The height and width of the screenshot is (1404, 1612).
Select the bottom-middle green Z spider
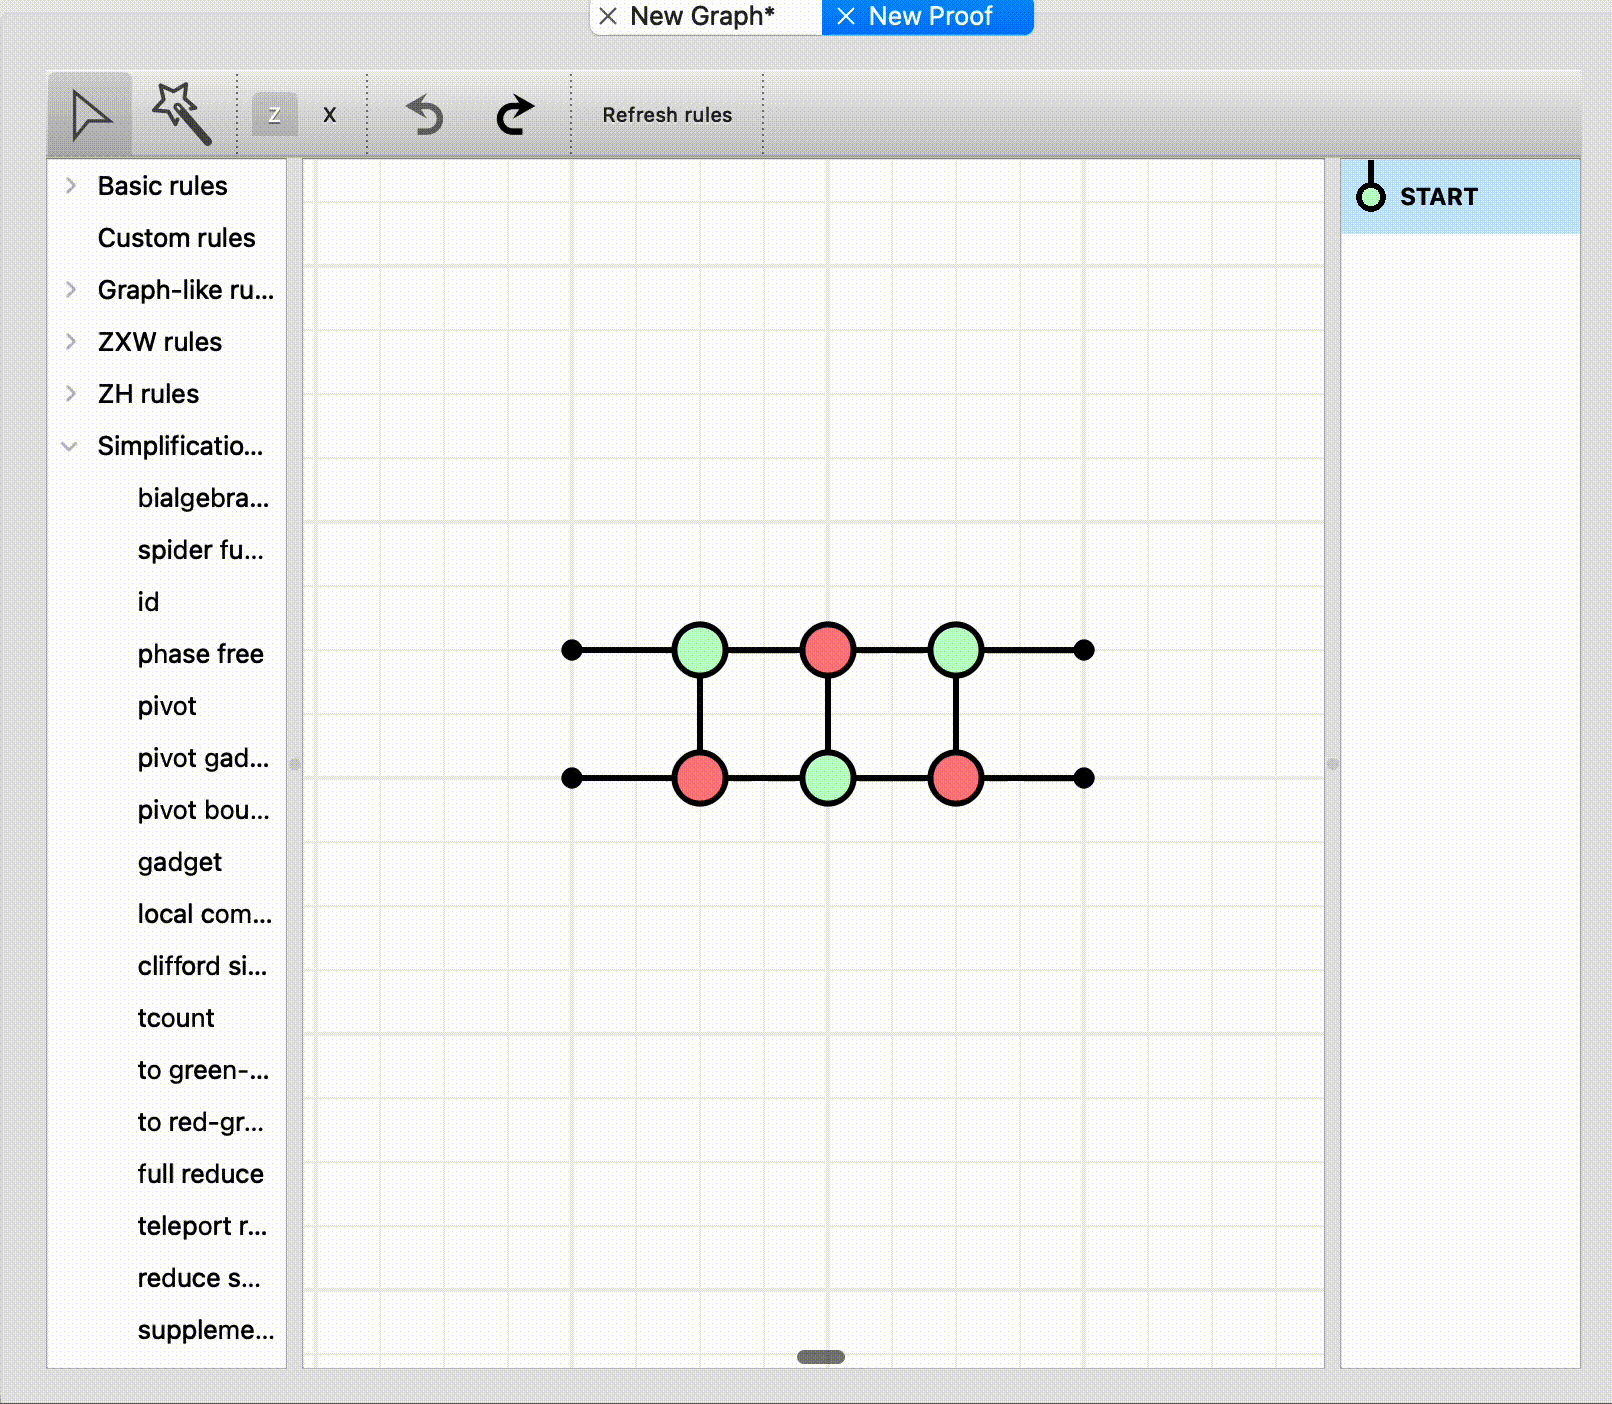click(x=828, y=778)
